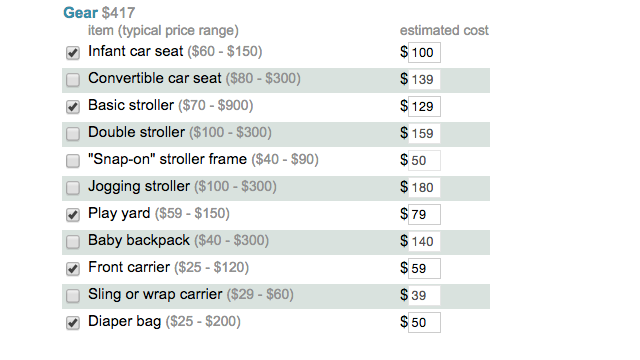Viewport: 640px width, 360px height.
Task: Check the Baby backpack checkbox
Action: coord(73,241)
